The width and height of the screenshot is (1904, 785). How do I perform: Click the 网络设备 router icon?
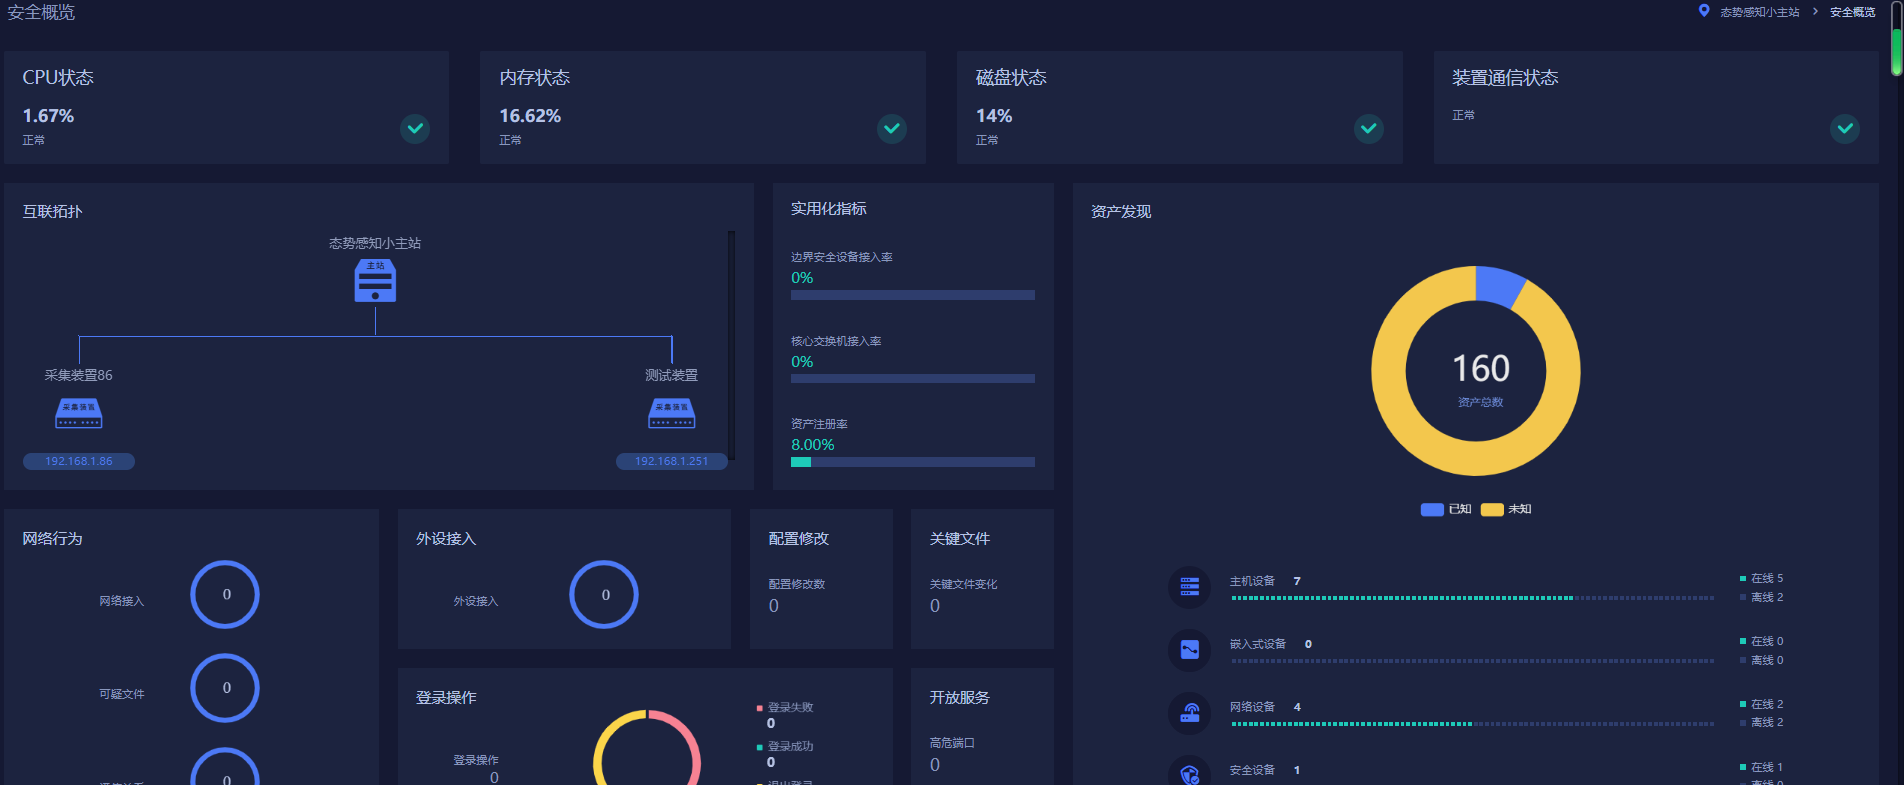(1190, 713)
